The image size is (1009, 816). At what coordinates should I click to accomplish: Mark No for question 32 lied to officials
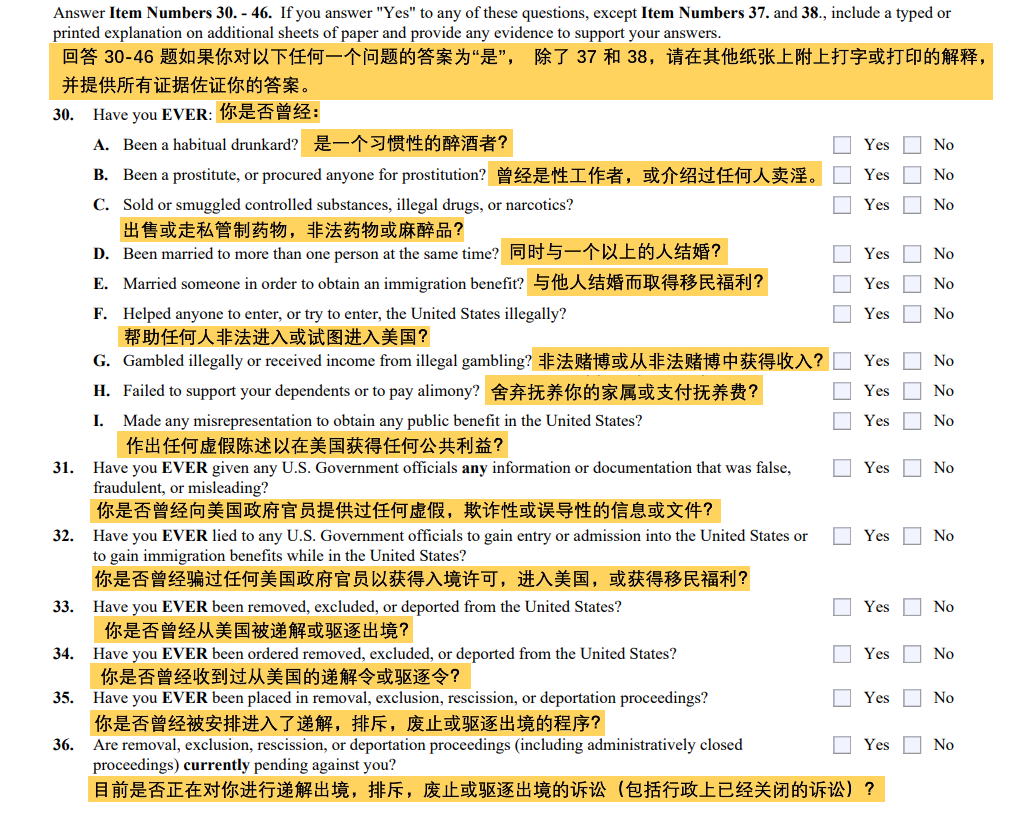click(x=912, y=536)
